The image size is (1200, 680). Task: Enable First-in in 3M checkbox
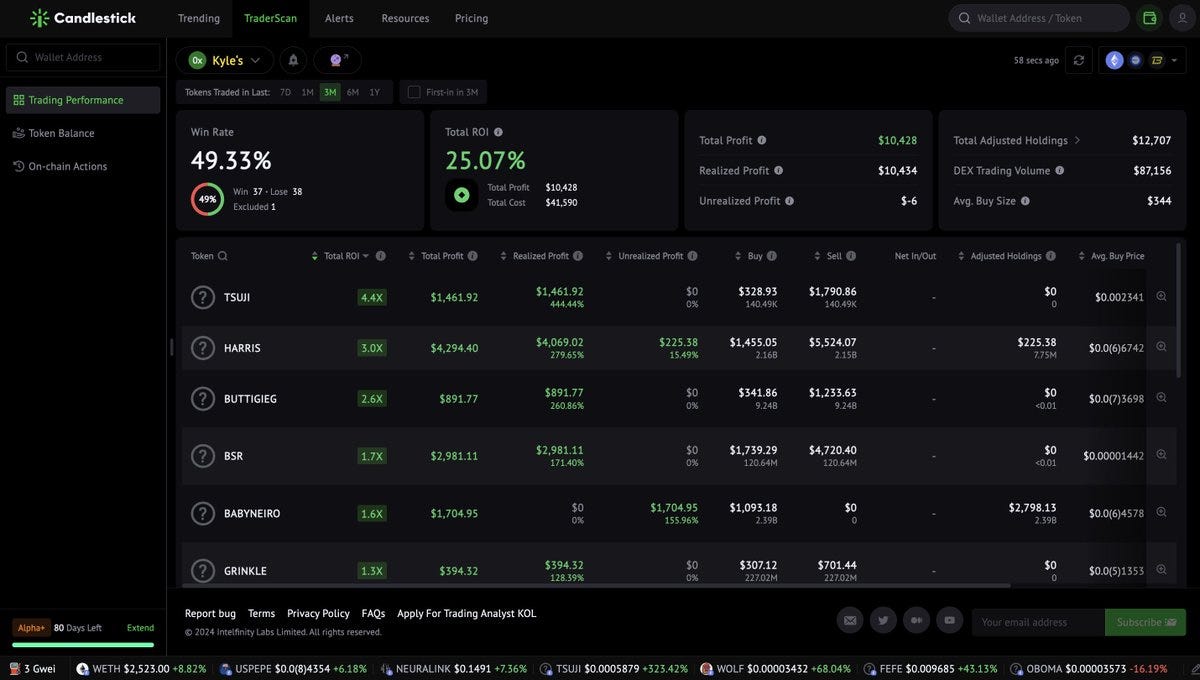click(414, 92)
